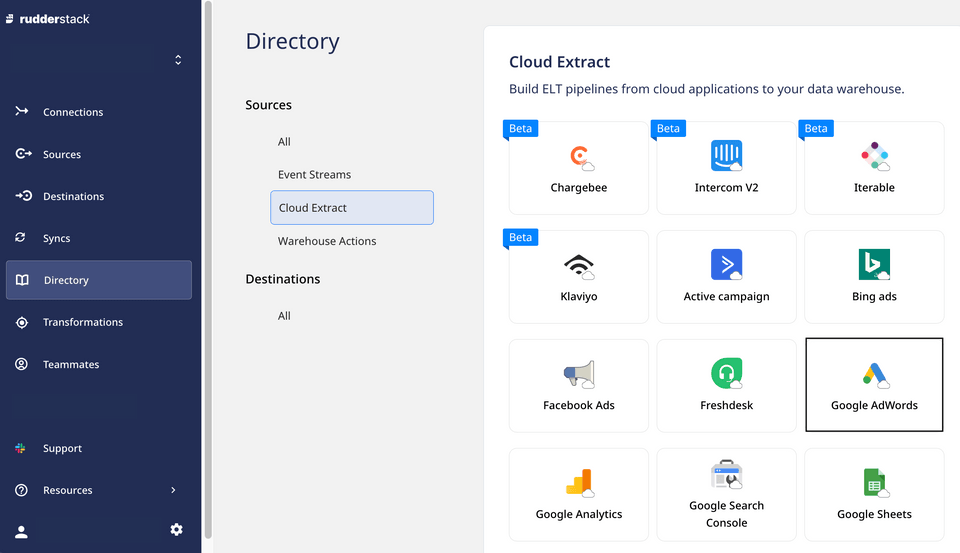Click the Destinations sidebar icon
Viewport: 960px width, 553px height.
(23, 196)
